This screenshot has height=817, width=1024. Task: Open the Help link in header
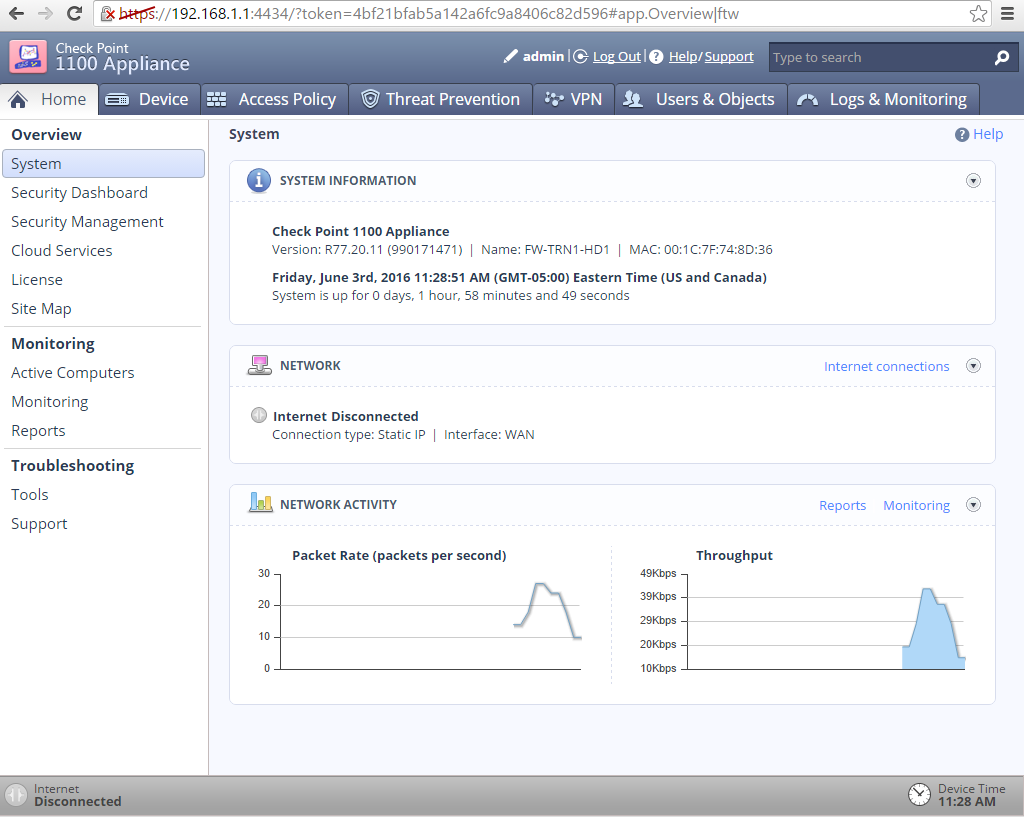(x=683, y=57)
